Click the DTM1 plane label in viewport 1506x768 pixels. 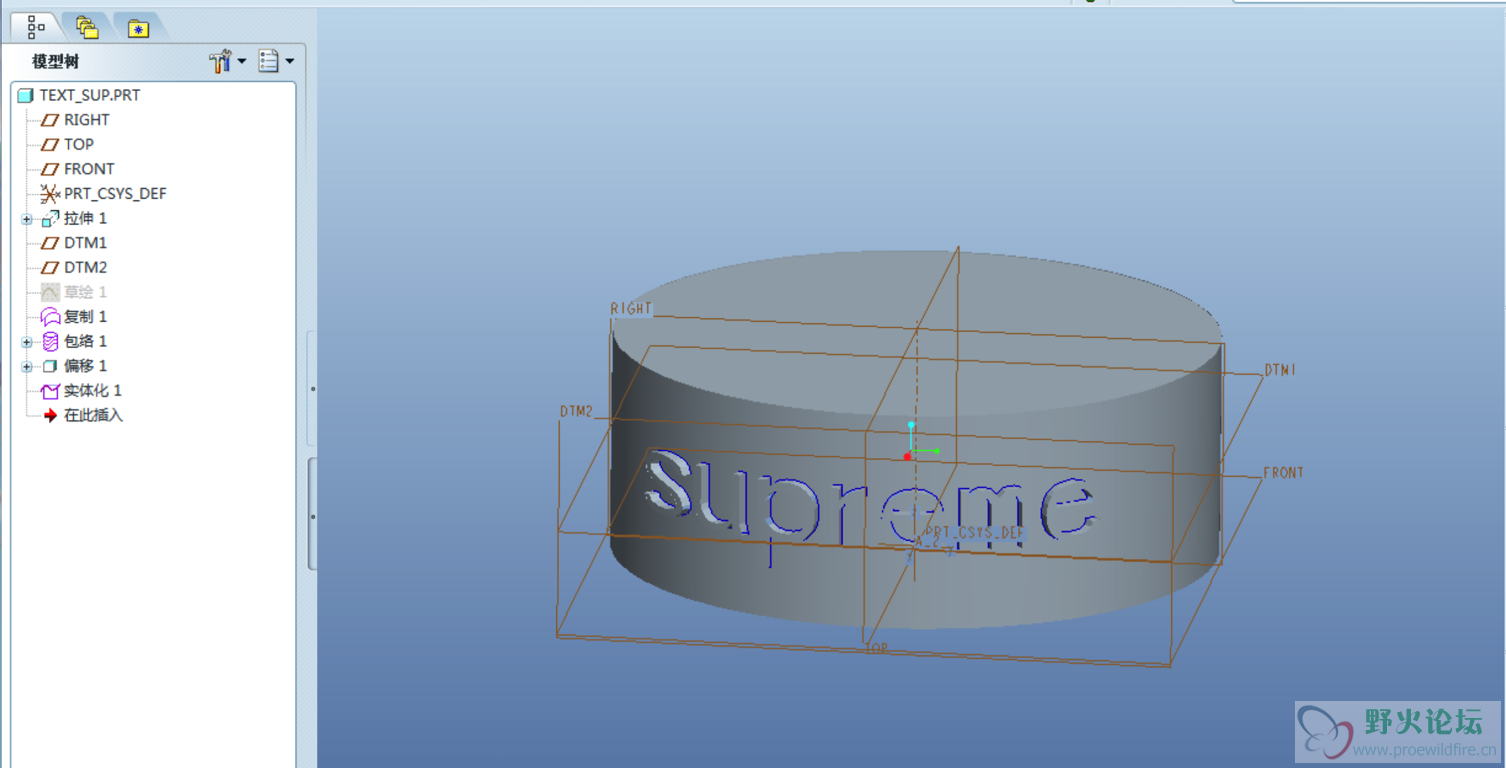point(1280,370)
